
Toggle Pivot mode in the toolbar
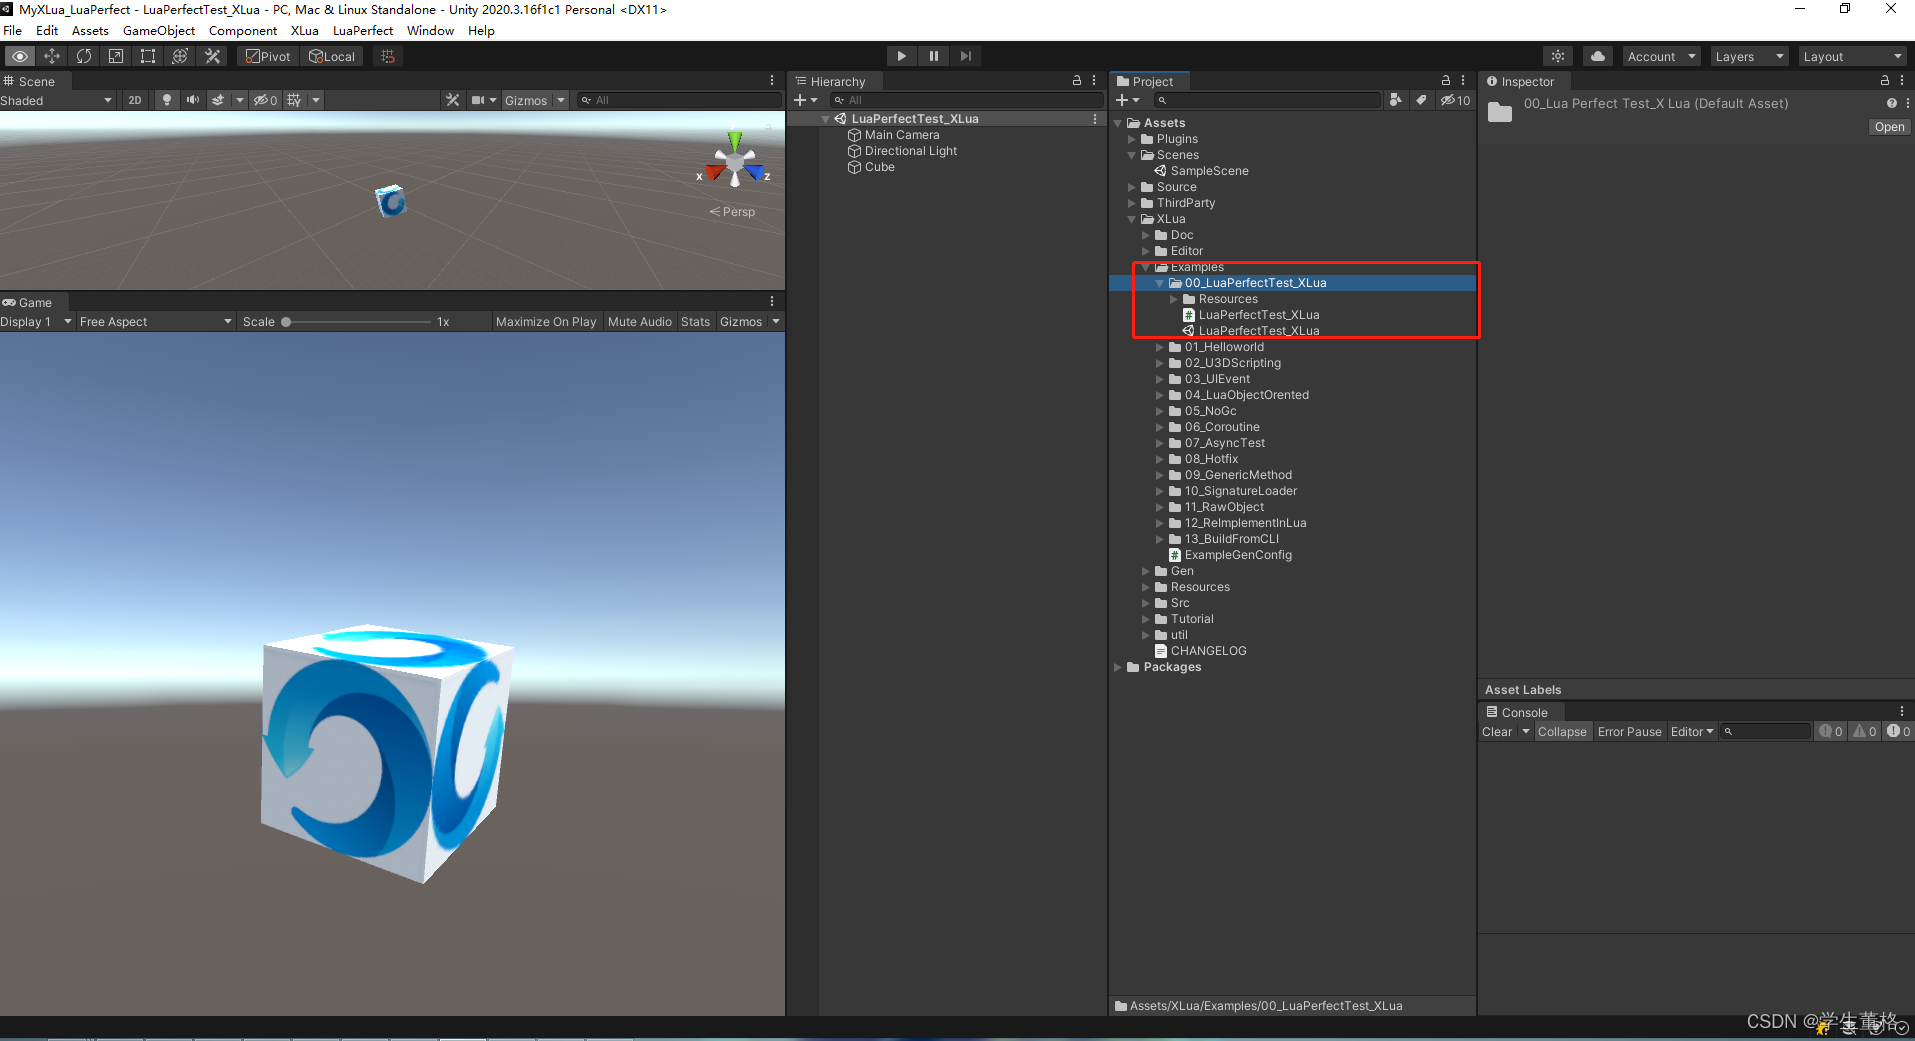[267, 56]
